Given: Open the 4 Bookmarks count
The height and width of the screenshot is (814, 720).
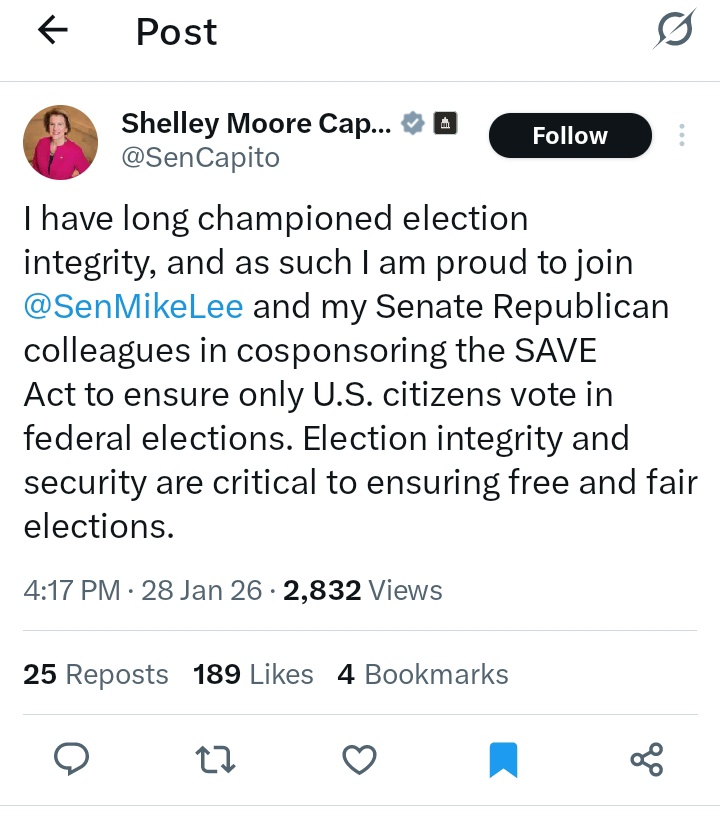Looking at the screenshot, I should click(x=422, y=675).
